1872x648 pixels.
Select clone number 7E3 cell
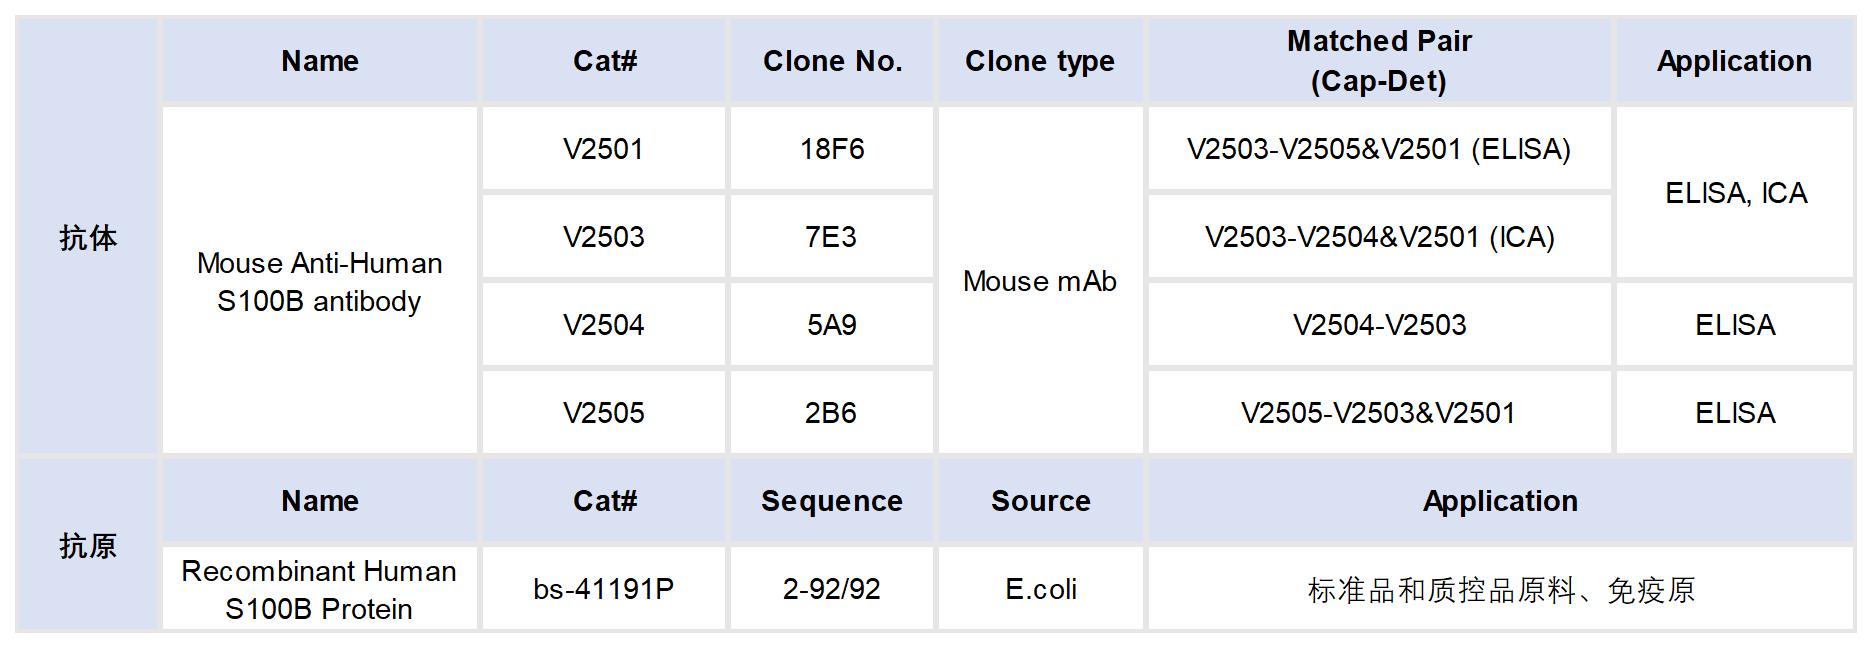coord(831,237)
